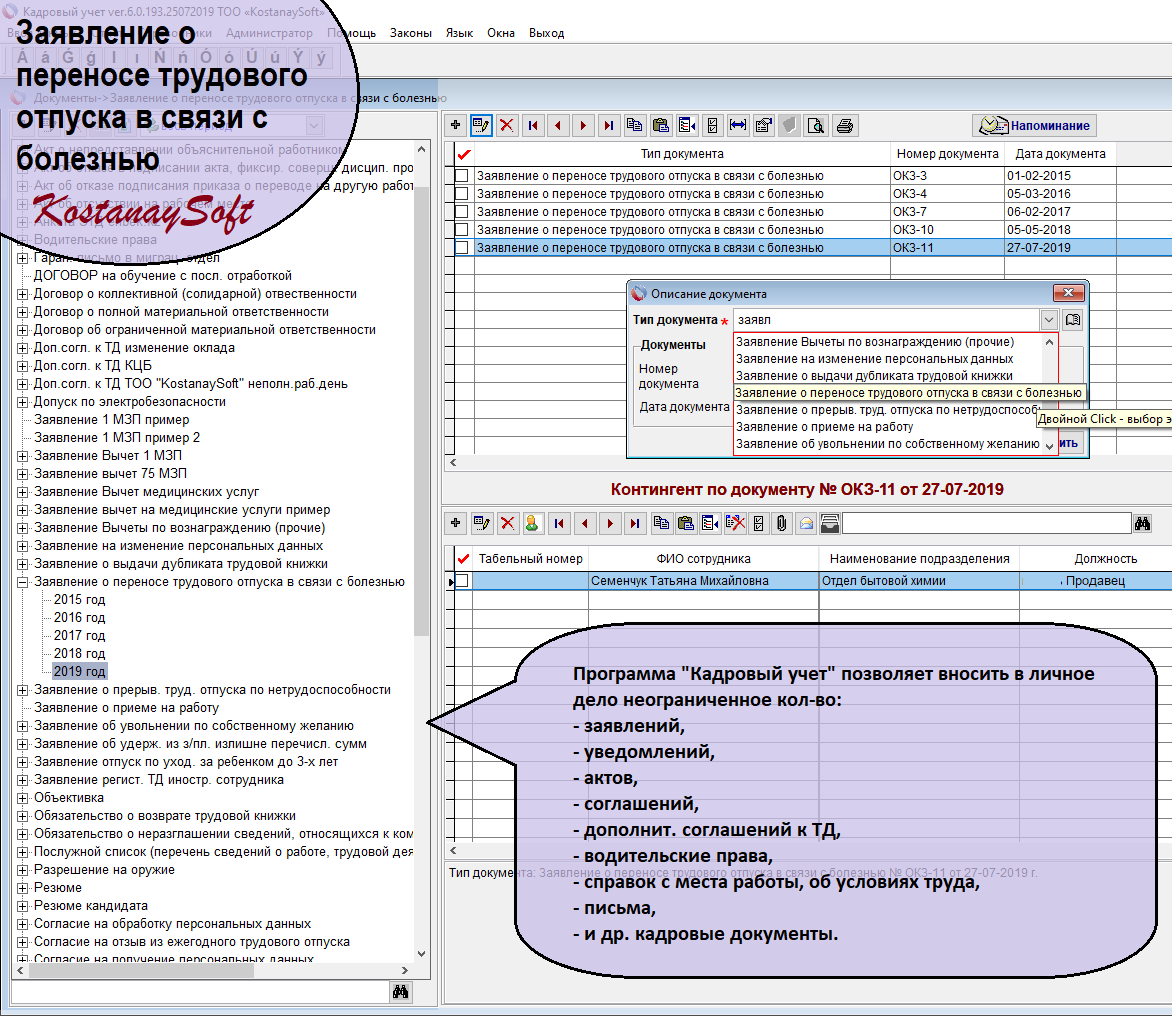
Task: Click the book icon next to Тип документа
Action: (1073, 320)
